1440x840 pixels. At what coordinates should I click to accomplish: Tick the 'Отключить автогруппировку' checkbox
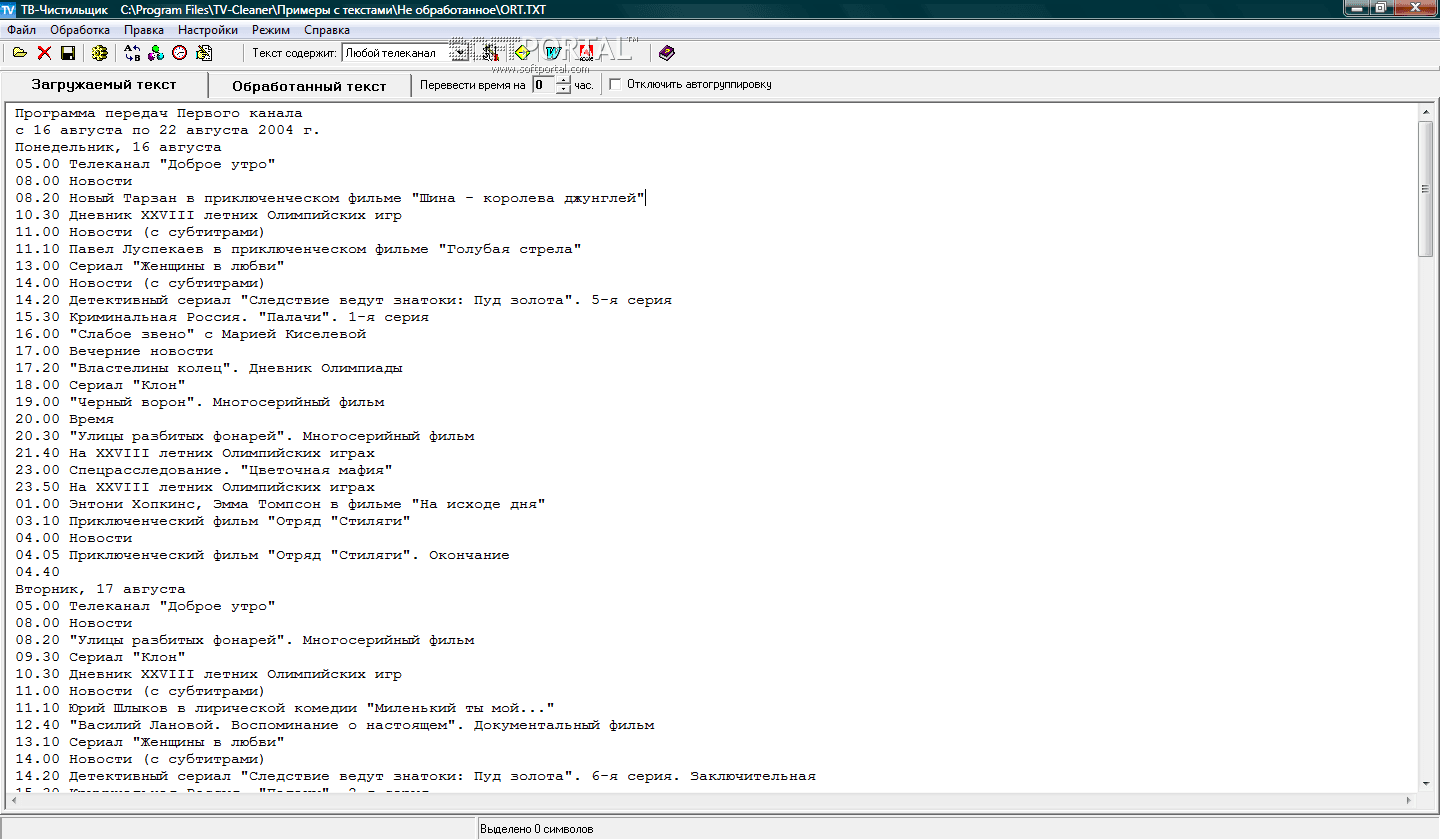pyautogui.click(x=615, y=84)
